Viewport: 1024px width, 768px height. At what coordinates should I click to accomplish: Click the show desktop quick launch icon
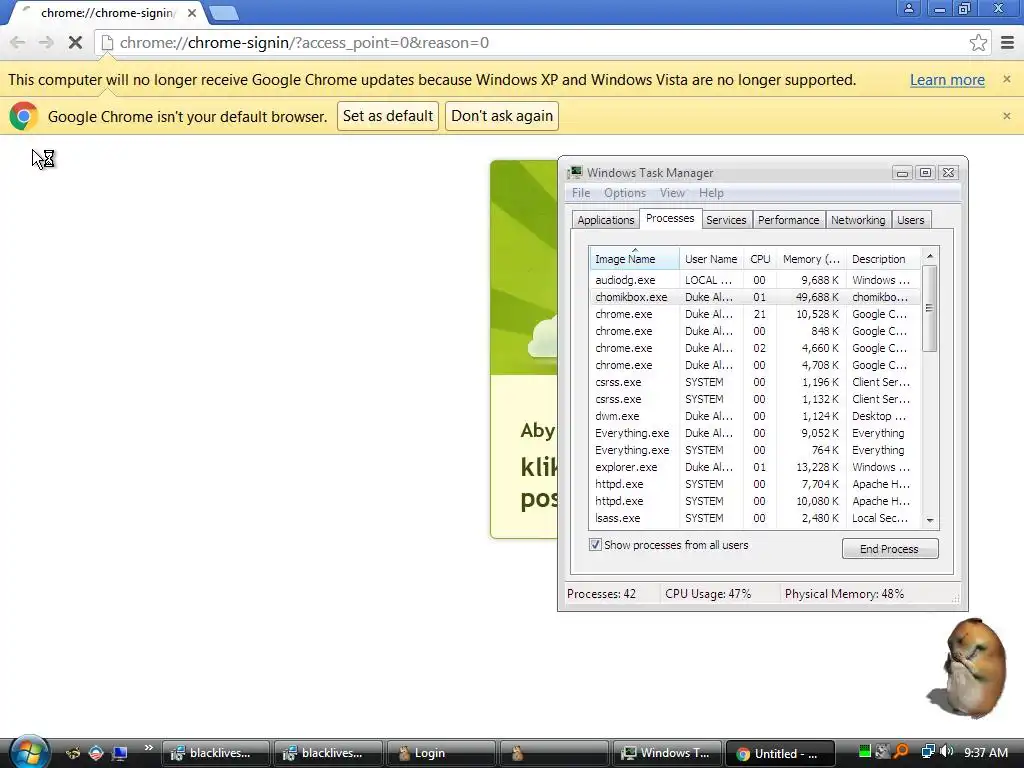(120, 753)
